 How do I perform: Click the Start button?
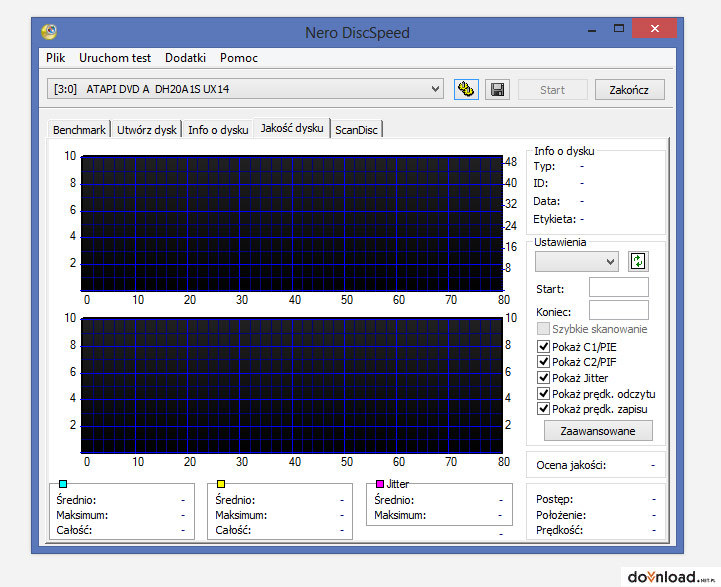552,90
